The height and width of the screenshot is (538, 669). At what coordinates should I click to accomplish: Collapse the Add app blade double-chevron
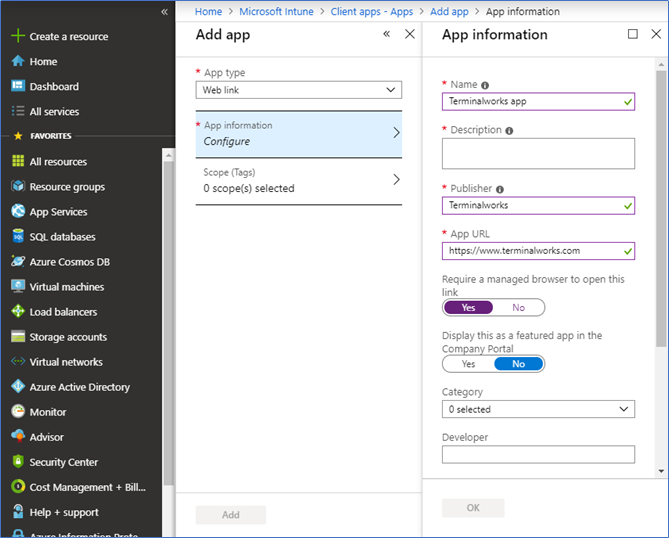[x=387, y=34]
